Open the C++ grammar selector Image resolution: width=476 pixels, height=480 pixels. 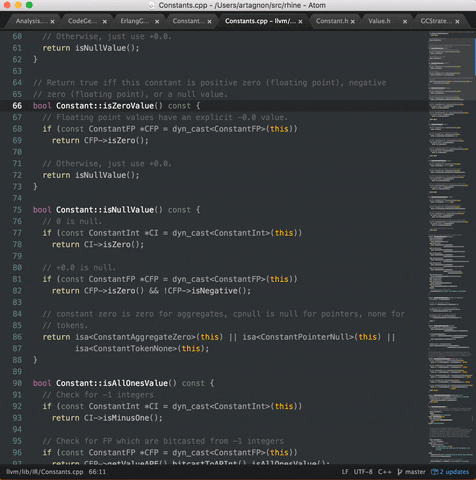coord(384,472)
